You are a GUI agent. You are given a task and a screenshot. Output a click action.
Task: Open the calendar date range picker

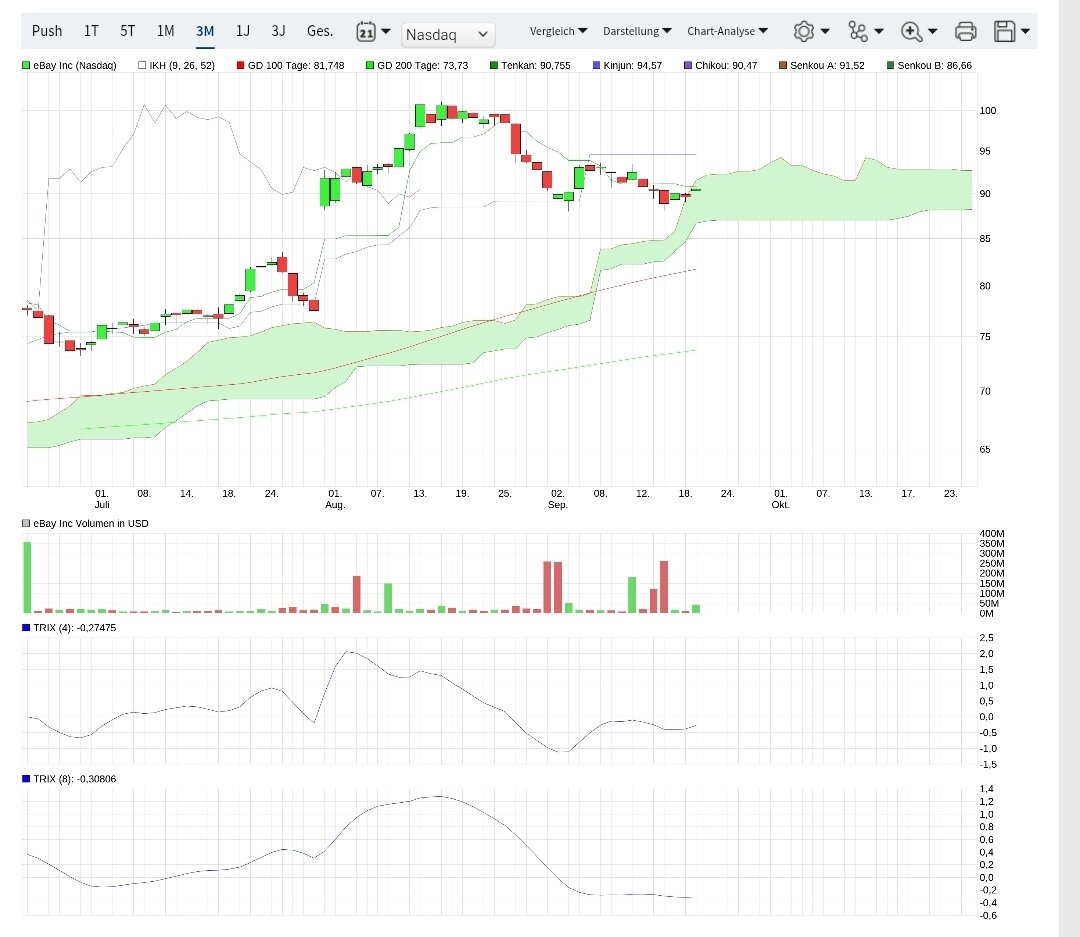367,31
